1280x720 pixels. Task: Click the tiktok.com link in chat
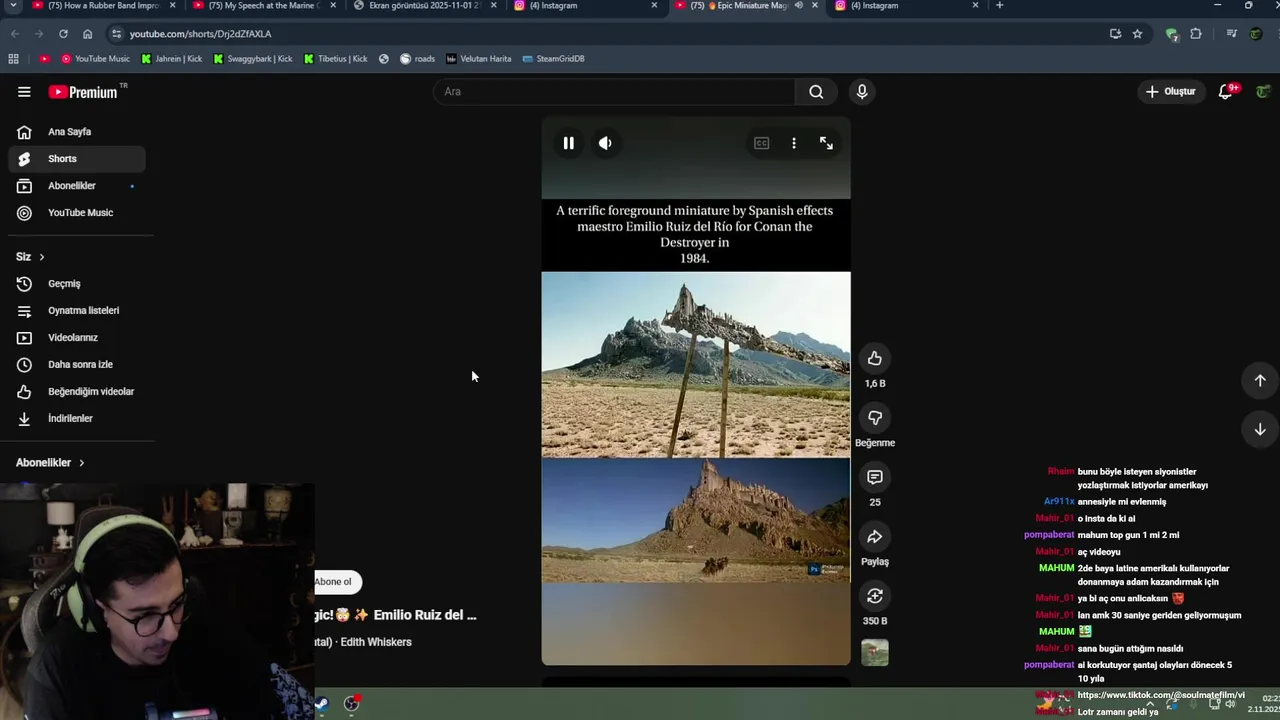click(1161, 695)
